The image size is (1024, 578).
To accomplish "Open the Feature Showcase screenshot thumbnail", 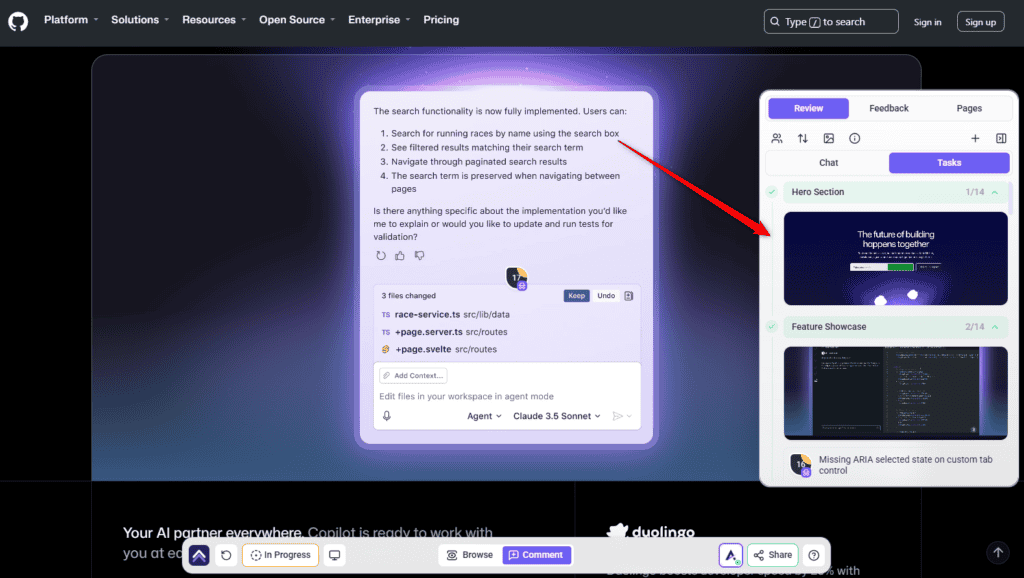I will click(895, 393).
